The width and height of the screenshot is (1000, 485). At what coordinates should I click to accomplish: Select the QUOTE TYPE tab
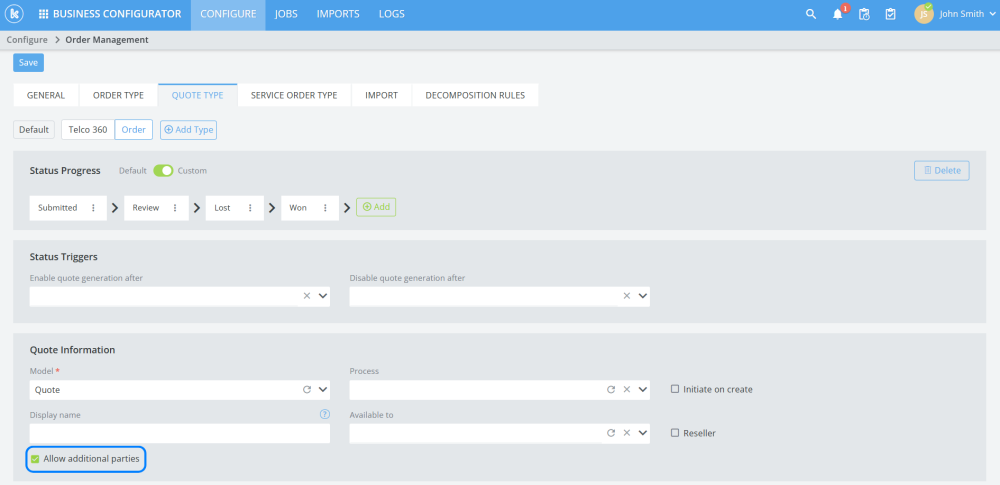point(198,95)
